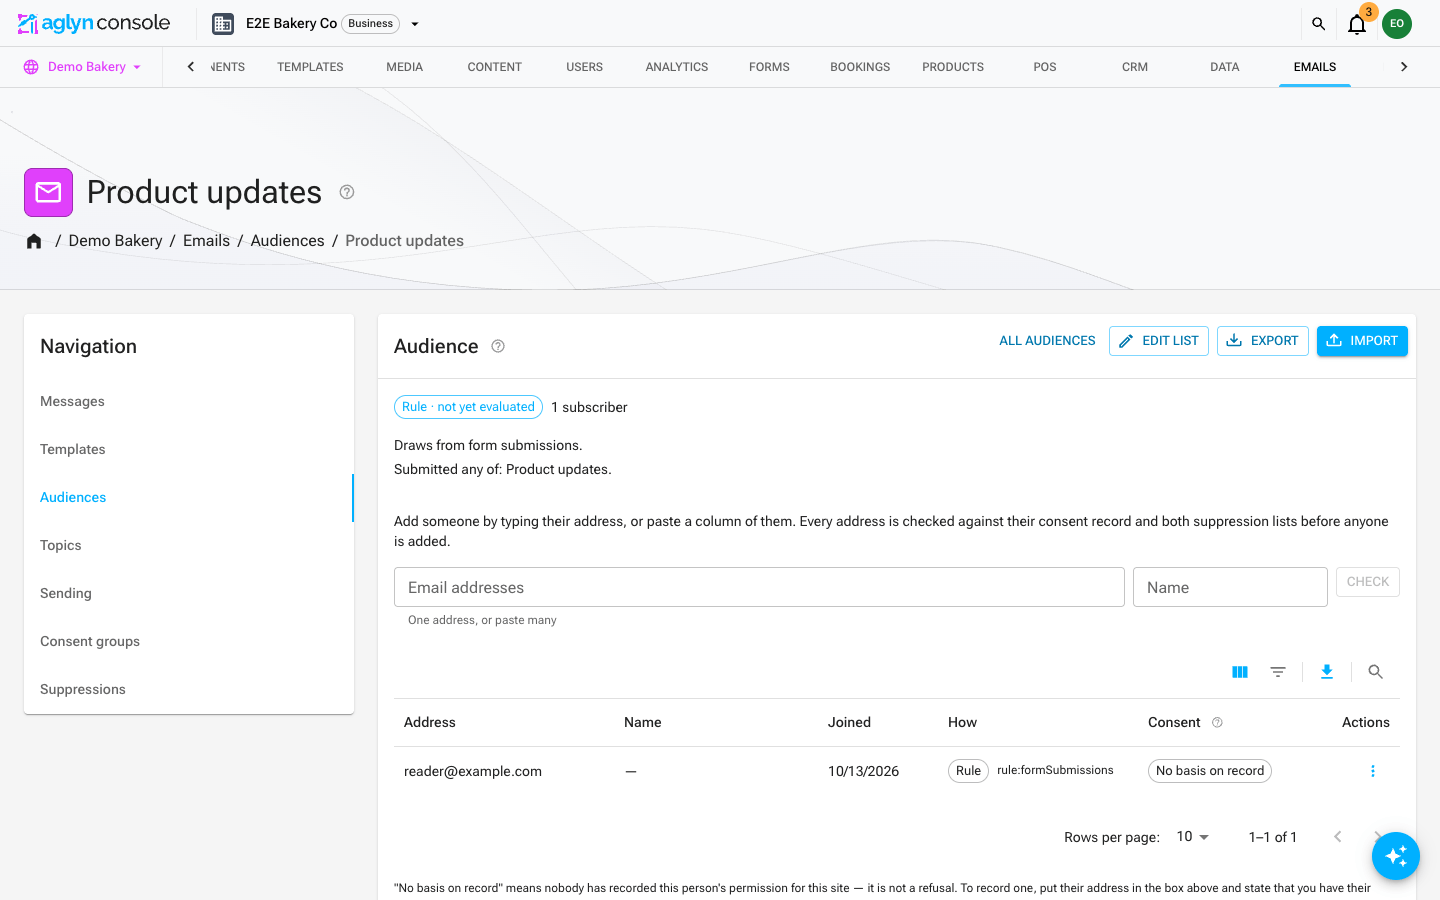Open the notifications bell
This screenshot has height=900, width=1440.
tap(1357, 24)
